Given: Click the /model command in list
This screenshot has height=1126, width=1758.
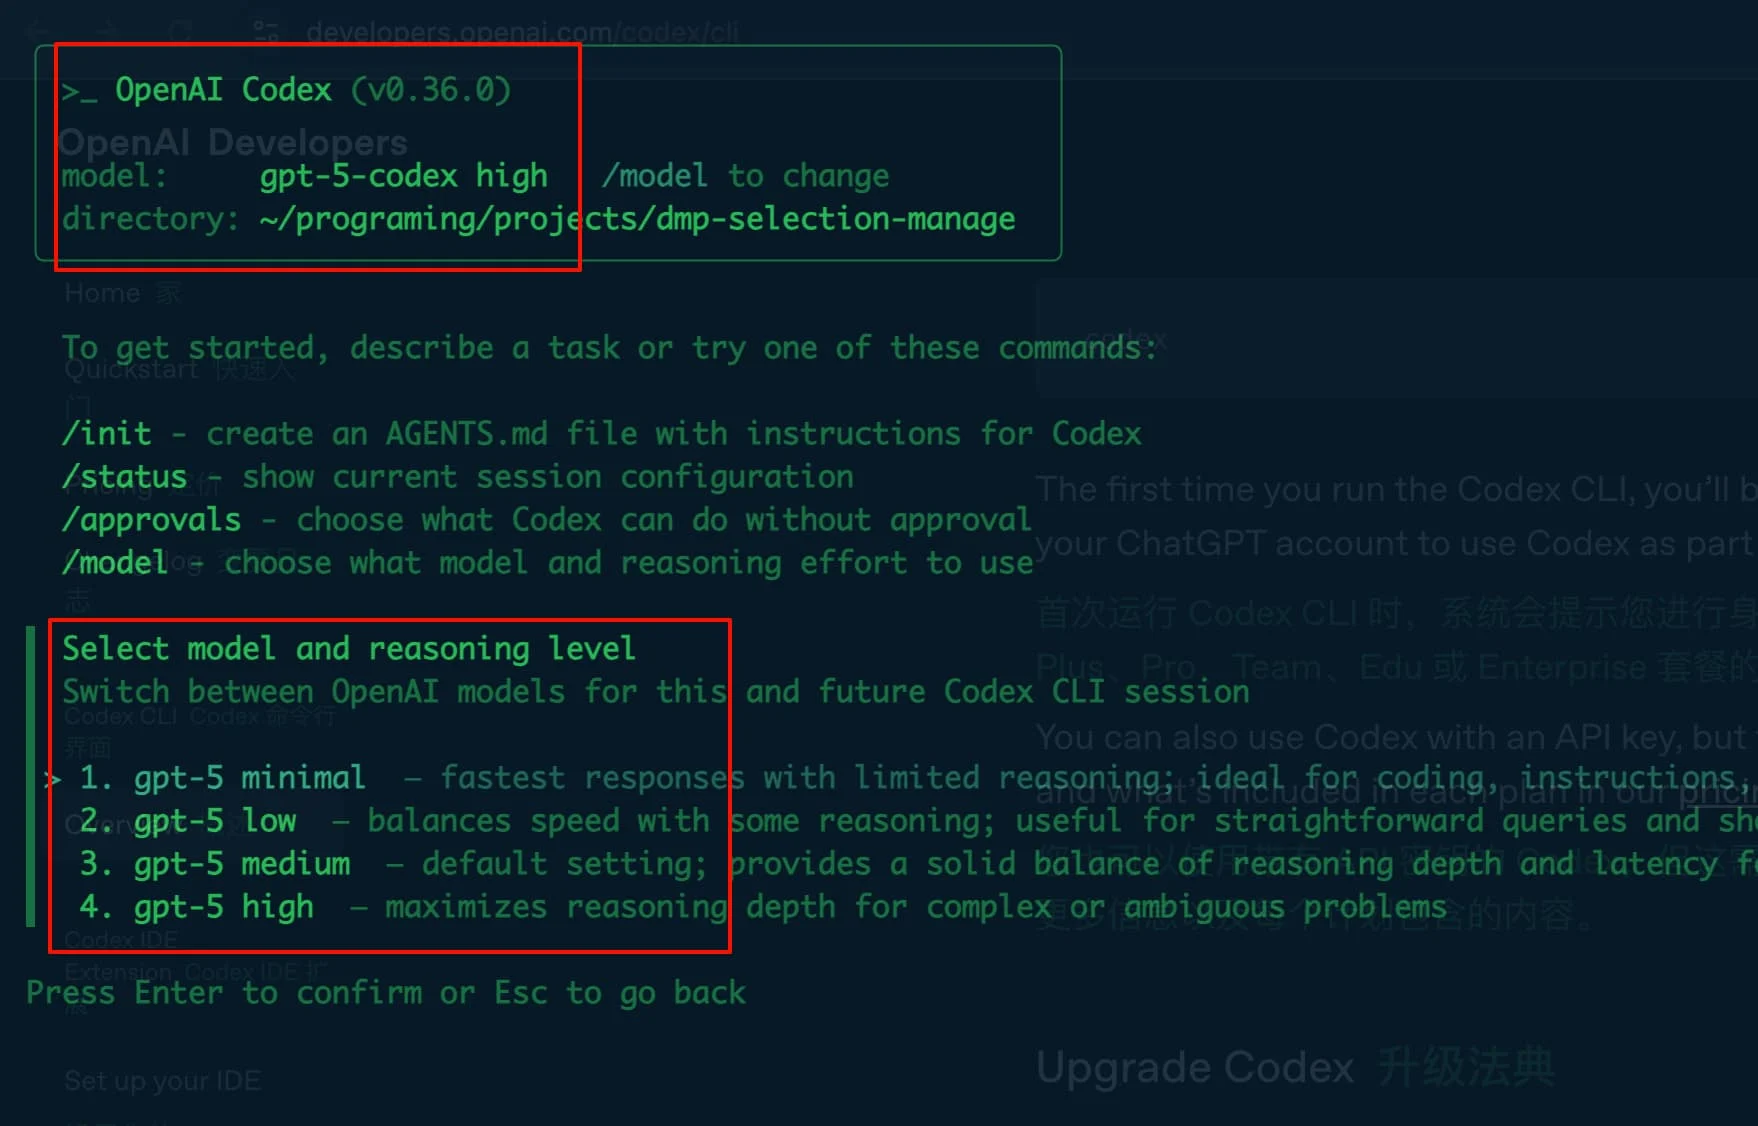Looking at the screenshot, I should point(115,563).
